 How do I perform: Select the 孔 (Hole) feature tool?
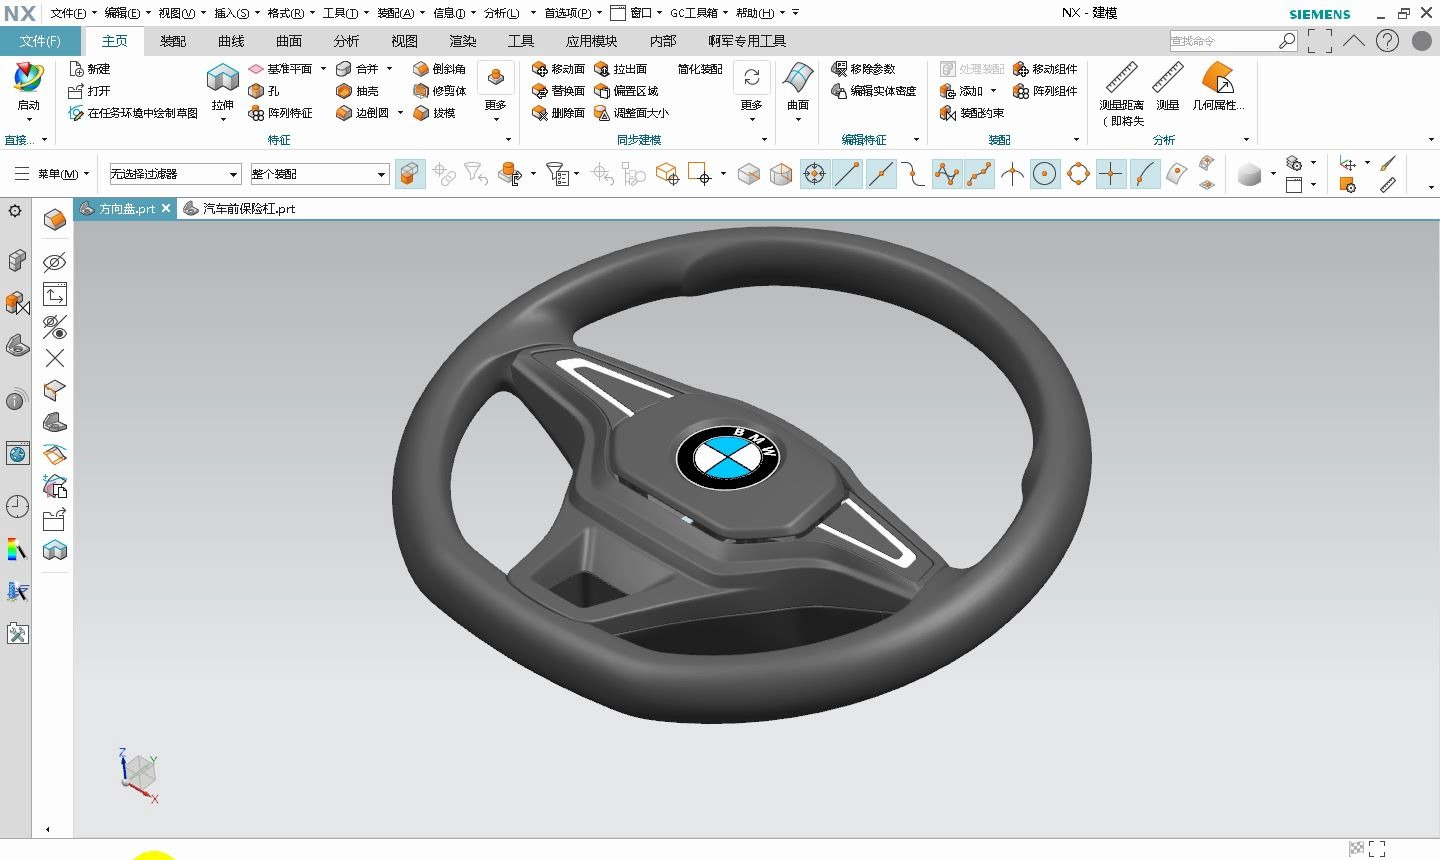coord(265,91)
